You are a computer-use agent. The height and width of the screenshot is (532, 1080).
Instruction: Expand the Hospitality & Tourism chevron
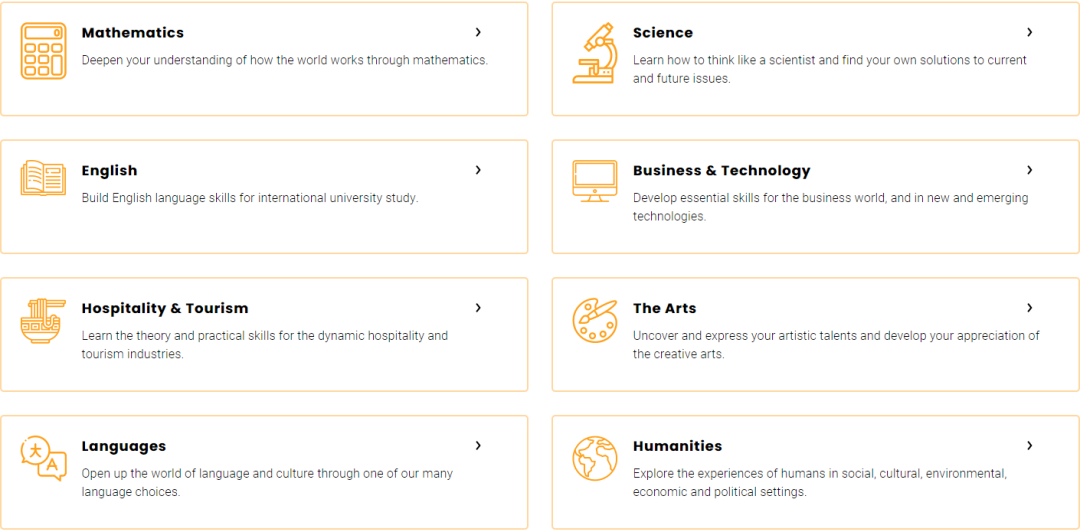click(x=478, y=308)
